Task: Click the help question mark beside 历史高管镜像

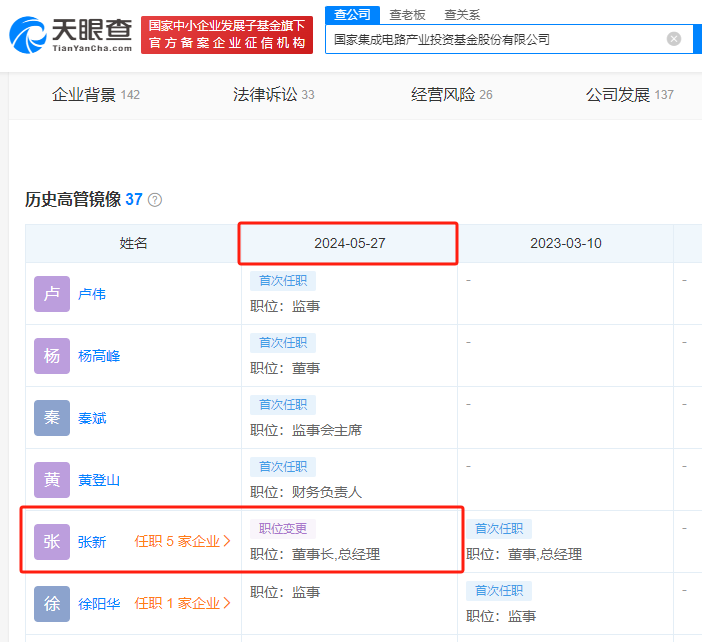Action: pos(155,200)
